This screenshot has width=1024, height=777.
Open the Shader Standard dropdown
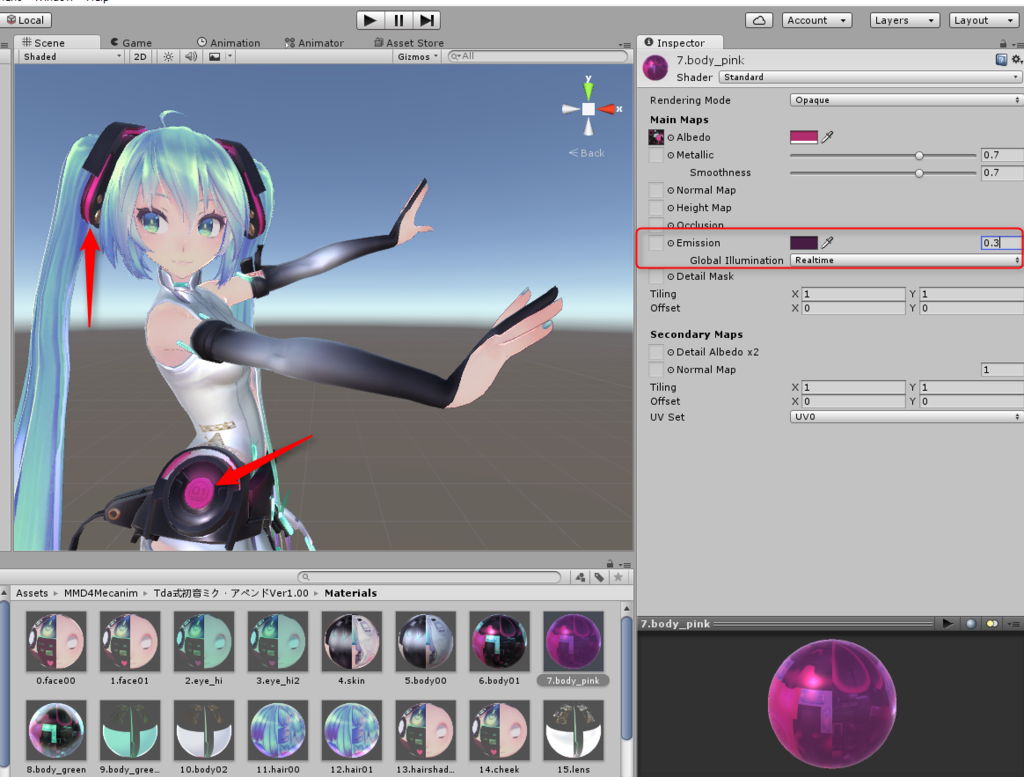pos(869,77)
